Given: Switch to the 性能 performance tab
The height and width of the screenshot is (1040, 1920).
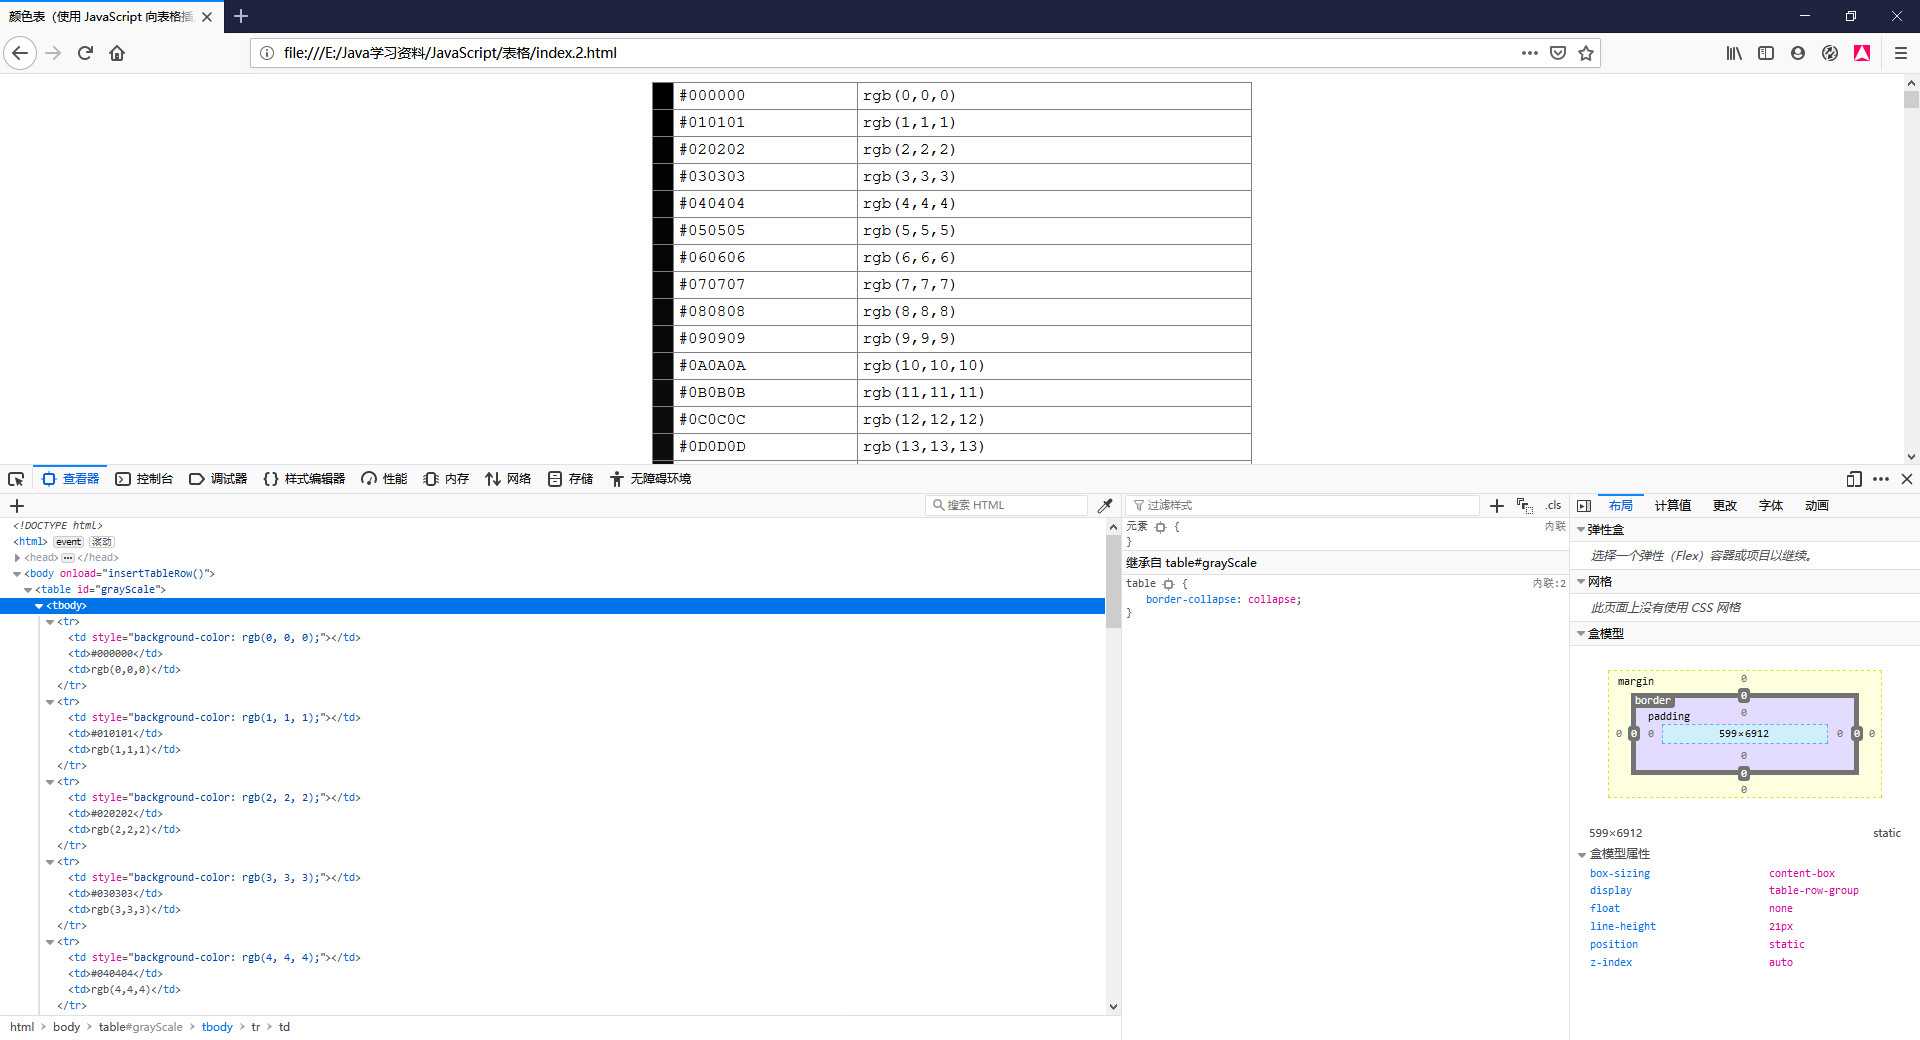Looking at the screenshot, I should click(384, 479).
